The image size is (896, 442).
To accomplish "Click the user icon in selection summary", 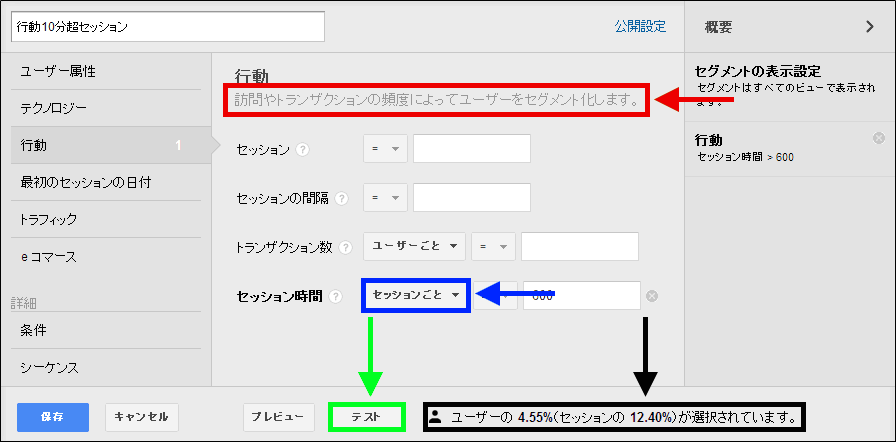I will 435,416.
